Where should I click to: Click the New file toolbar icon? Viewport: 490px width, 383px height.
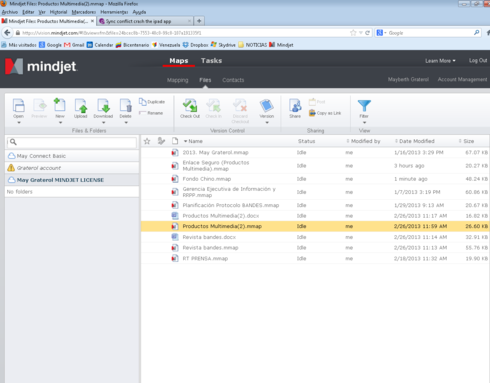point(60,105)
